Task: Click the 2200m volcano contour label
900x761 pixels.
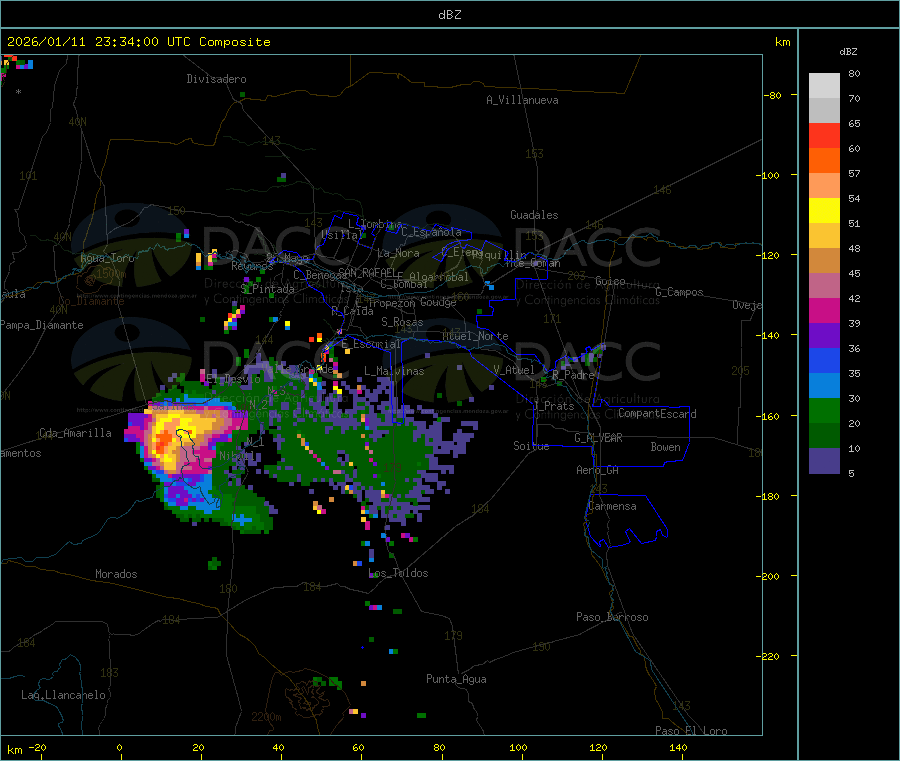Action: point(266,717)
